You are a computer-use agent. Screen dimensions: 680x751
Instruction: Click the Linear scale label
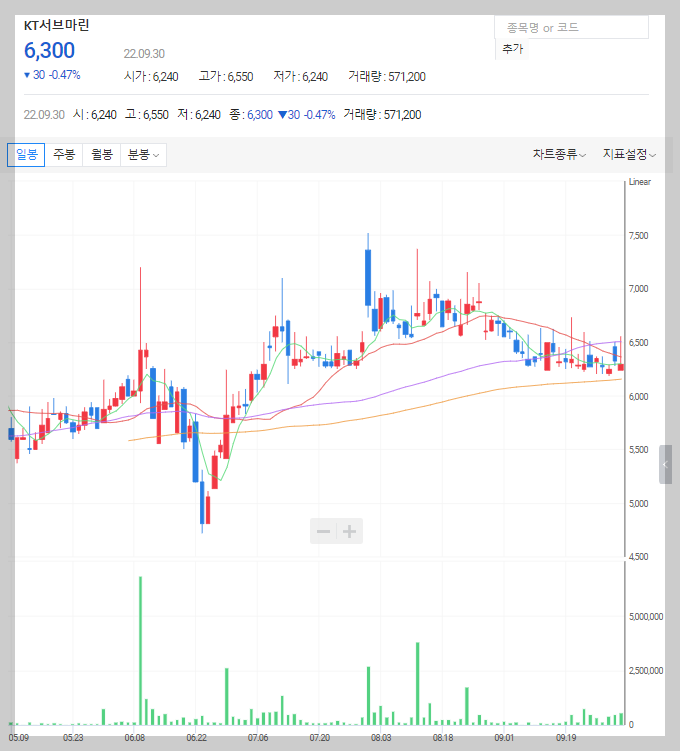640,182
